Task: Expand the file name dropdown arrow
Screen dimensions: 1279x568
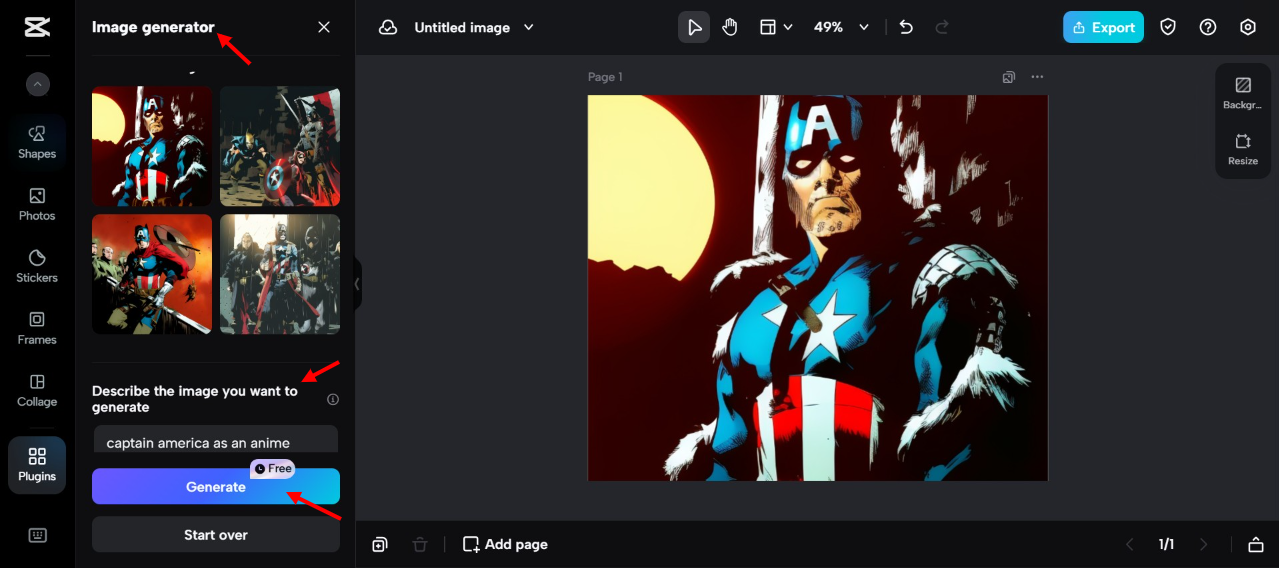Action: coord(529,27)
